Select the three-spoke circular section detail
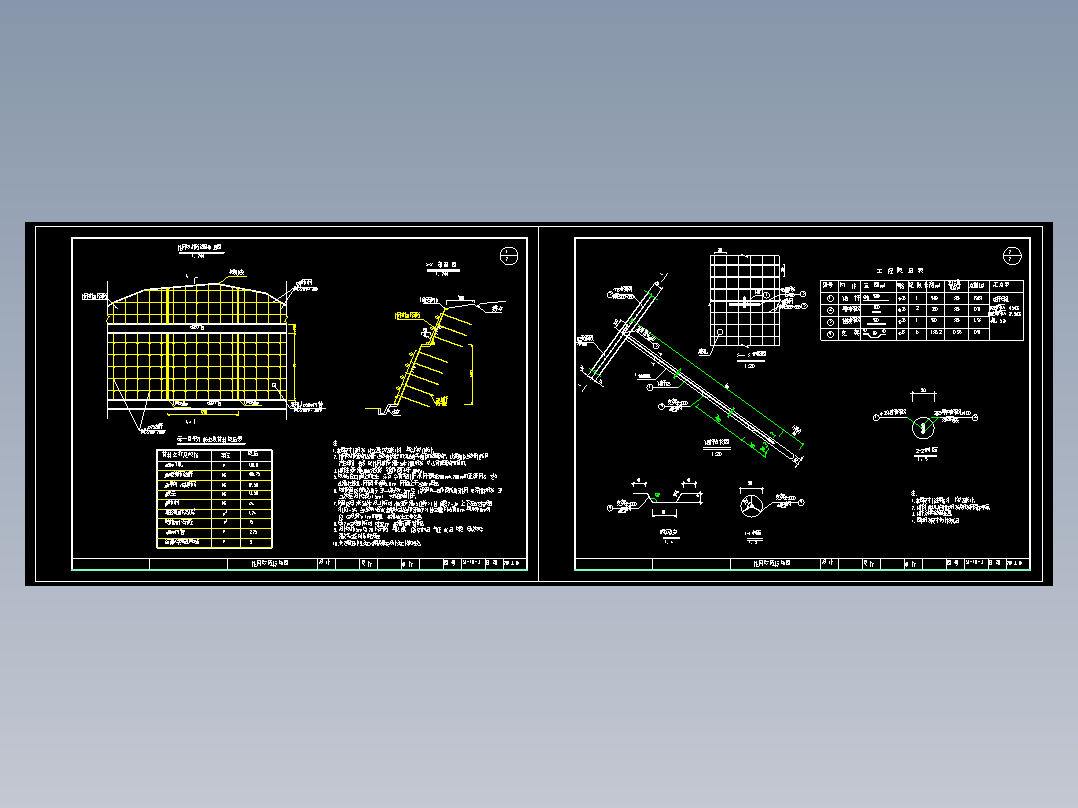Image resolution: width=1078 pixels, height=808 pixels. click(751, 505)
